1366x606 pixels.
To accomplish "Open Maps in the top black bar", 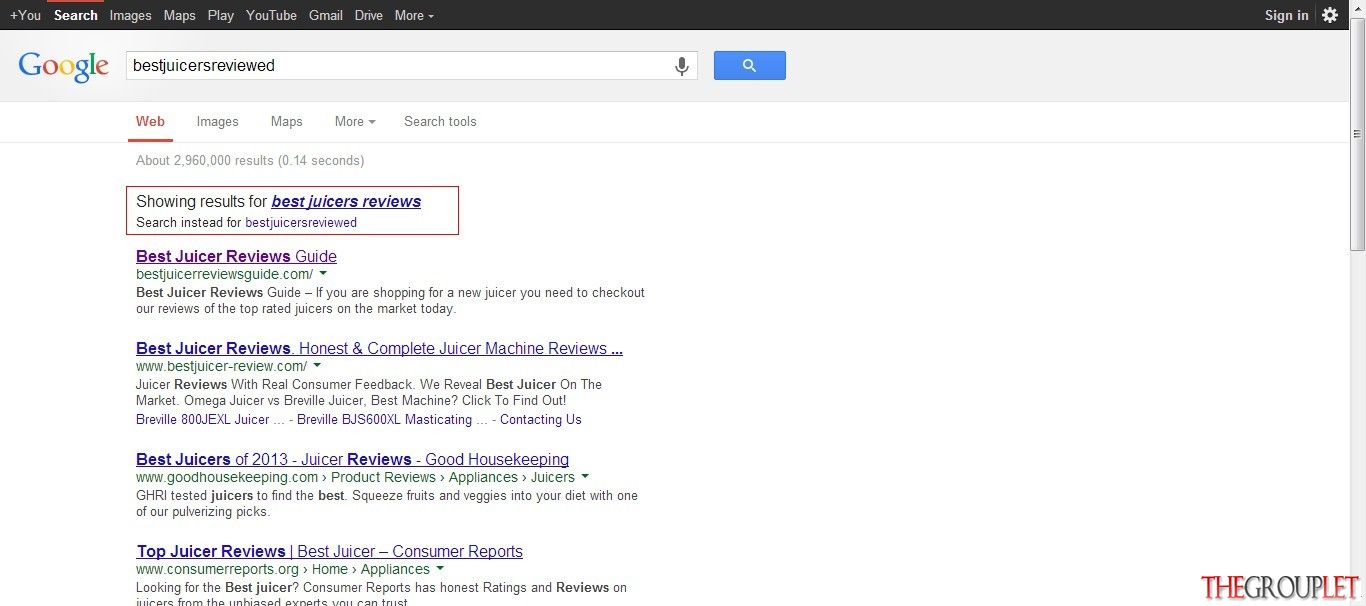I will click(180, 15).
